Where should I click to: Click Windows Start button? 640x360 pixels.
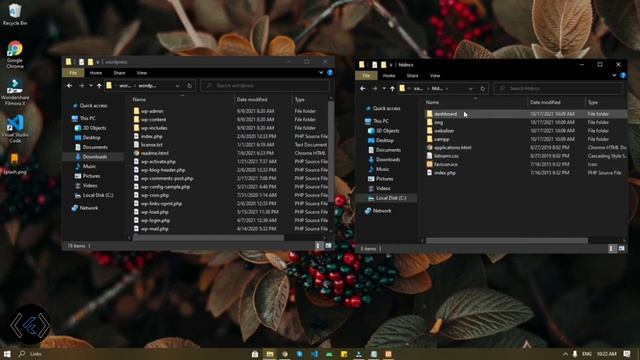tap(7, 354)
